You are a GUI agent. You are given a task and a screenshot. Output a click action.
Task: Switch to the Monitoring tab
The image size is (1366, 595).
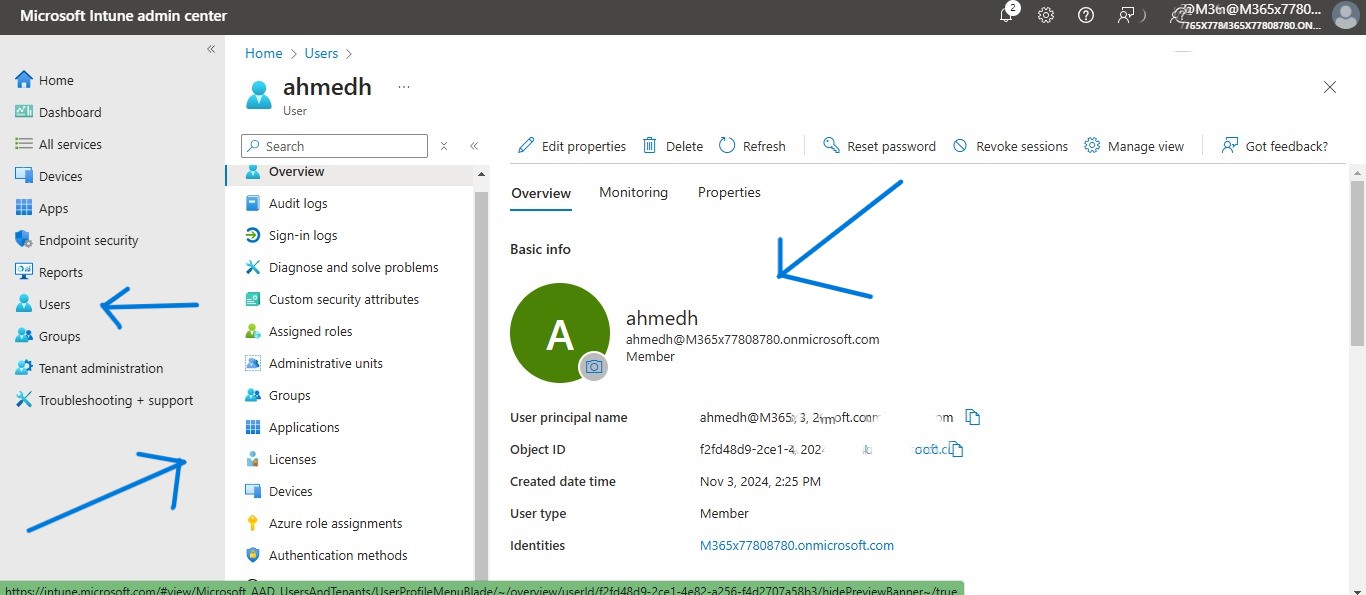pos(633,192)
